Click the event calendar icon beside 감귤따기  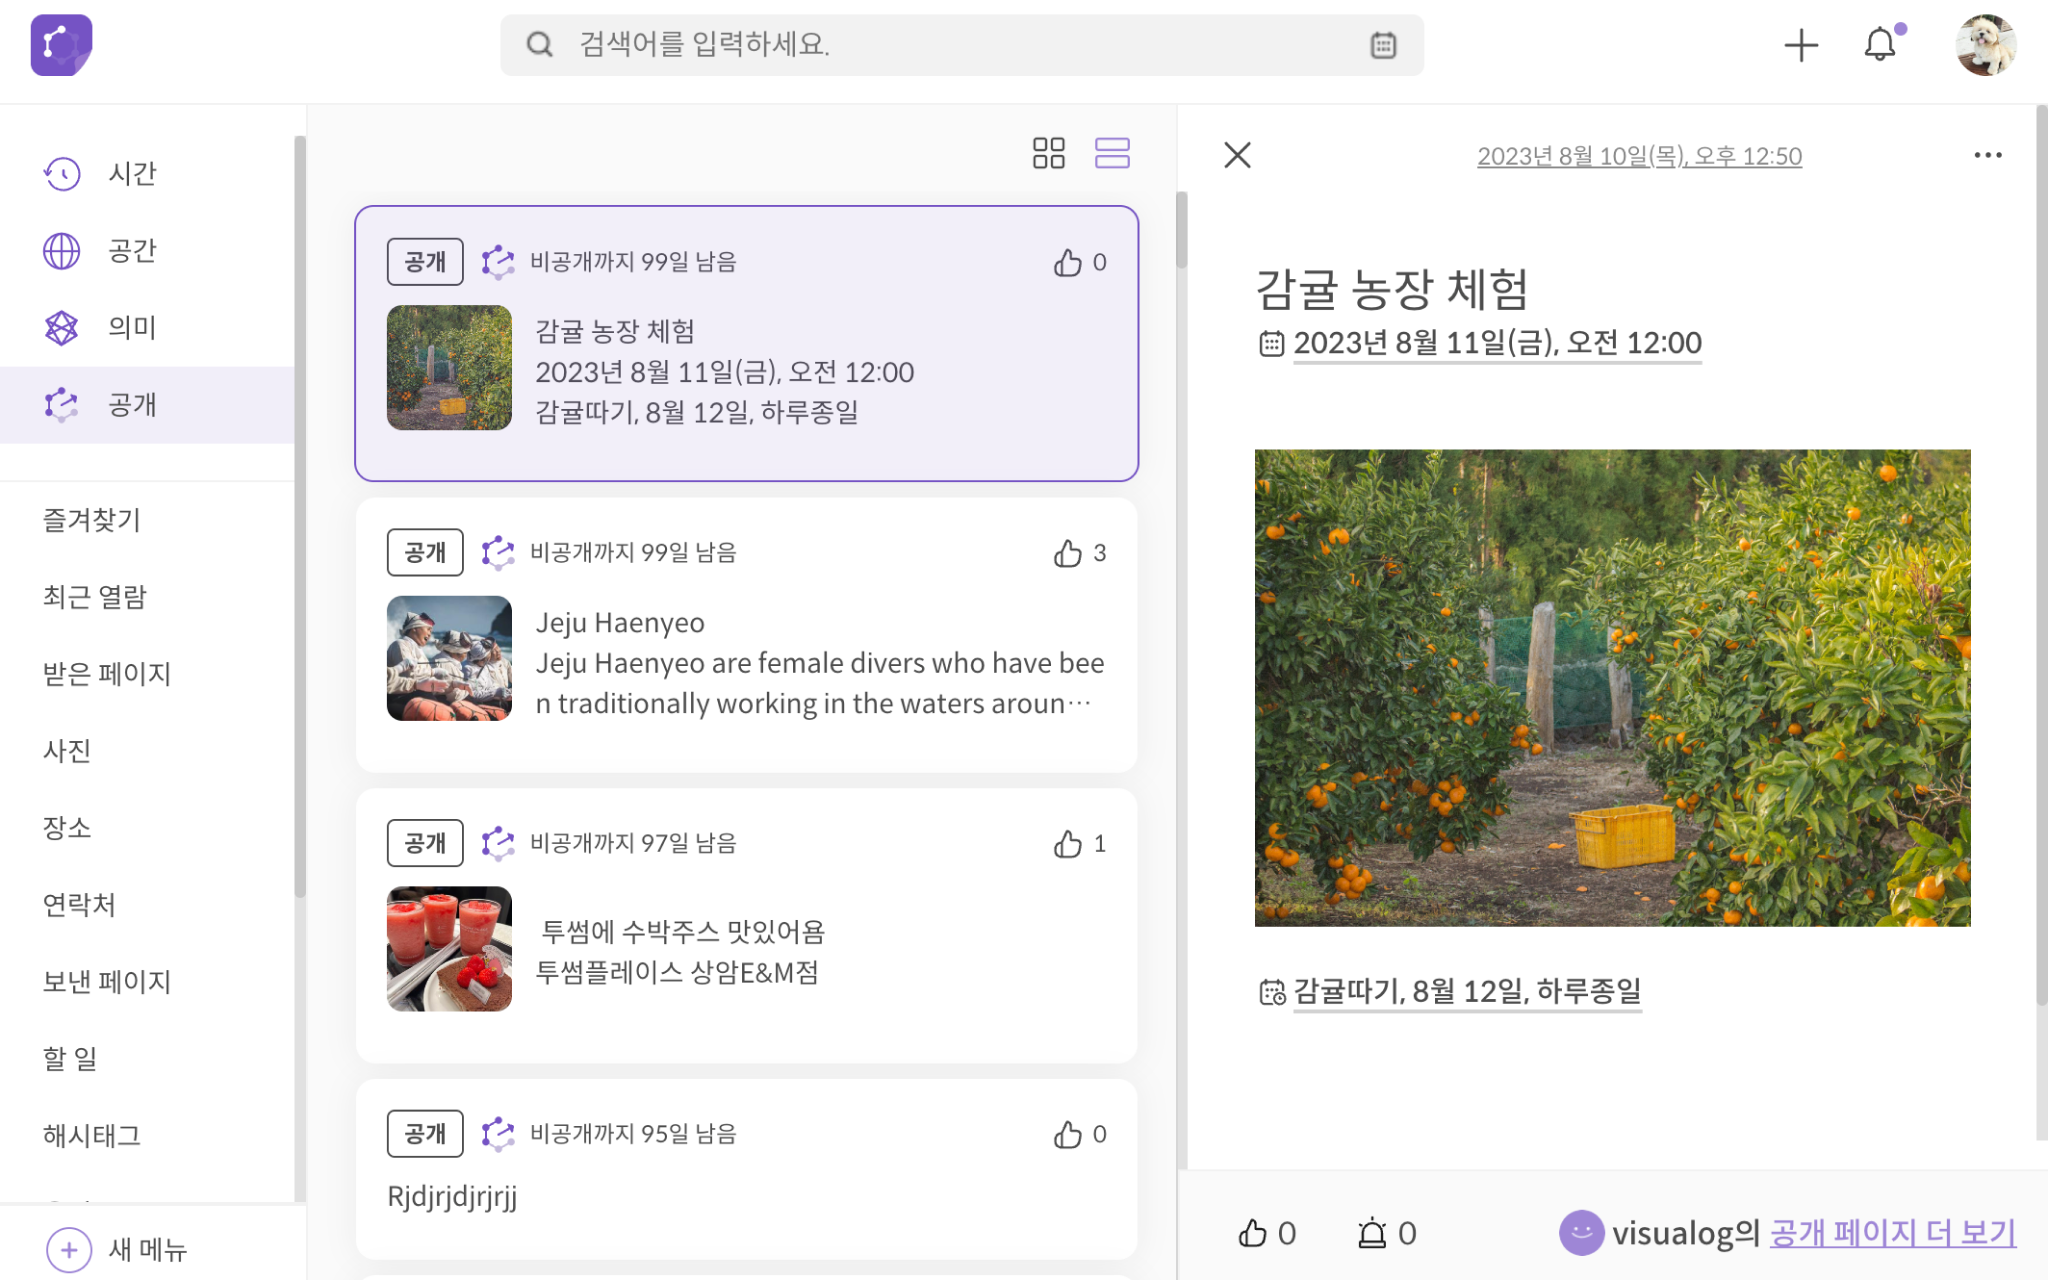point(1272,992)
